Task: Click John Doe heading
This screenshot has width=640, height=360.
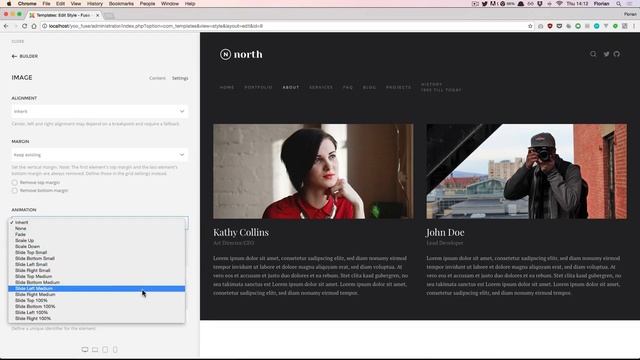Action: tap(445, 232)
